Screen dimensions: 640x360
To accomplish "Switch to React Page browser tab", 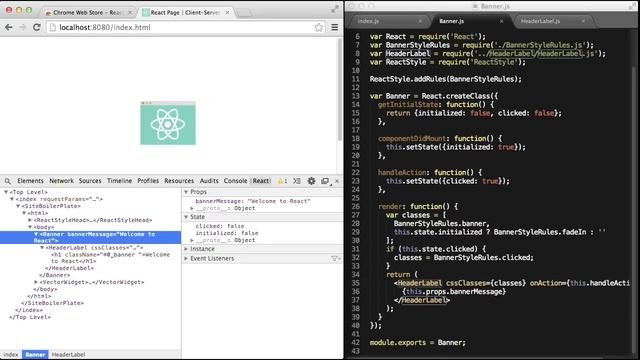I will pos(185,13).
